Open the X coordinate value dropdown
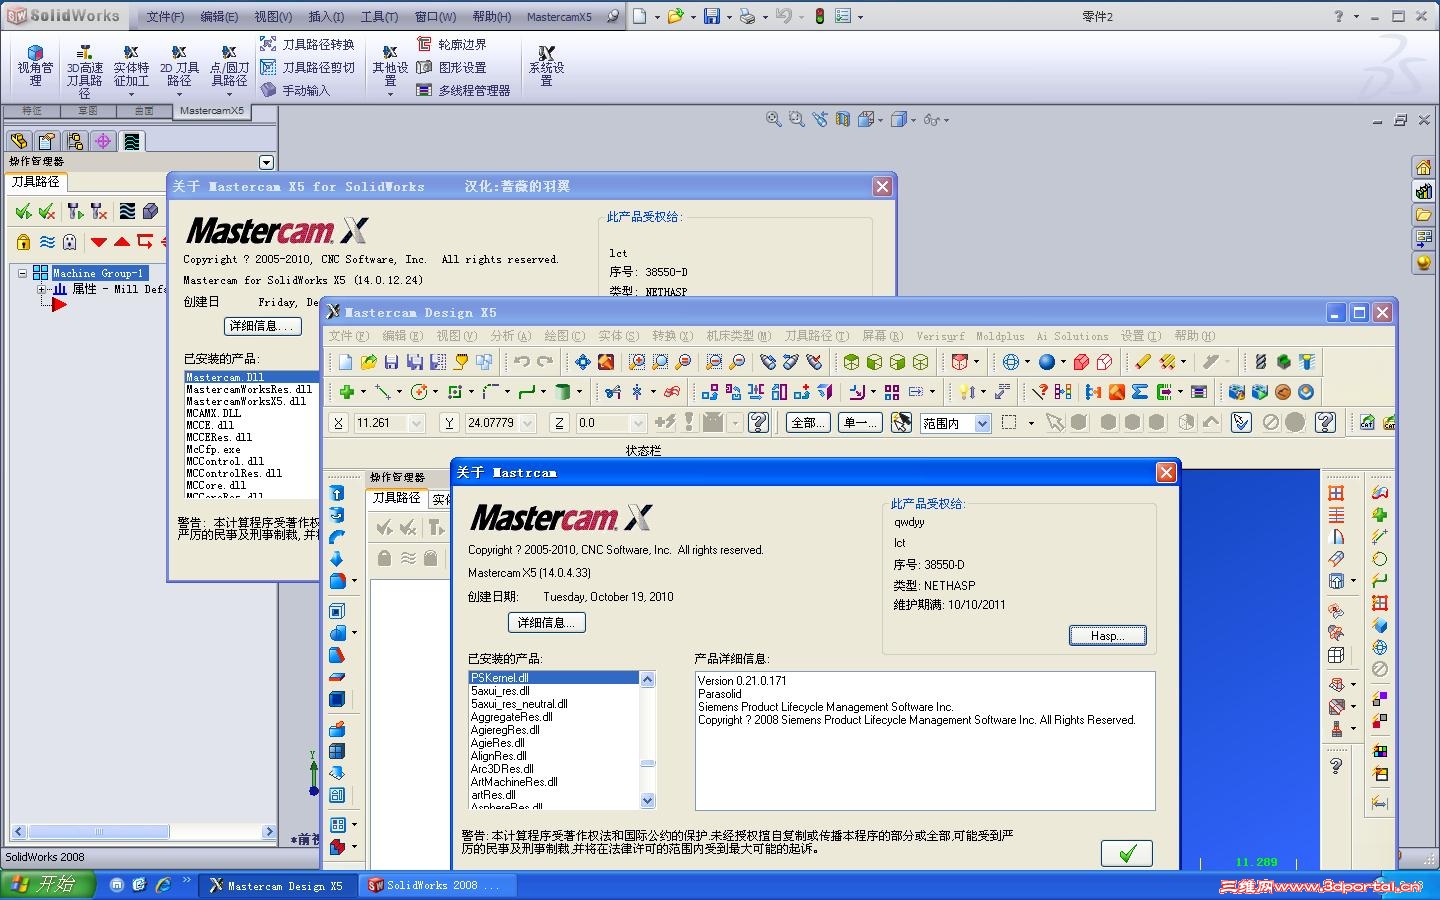1440x900 pixels. tap(416, 423)
